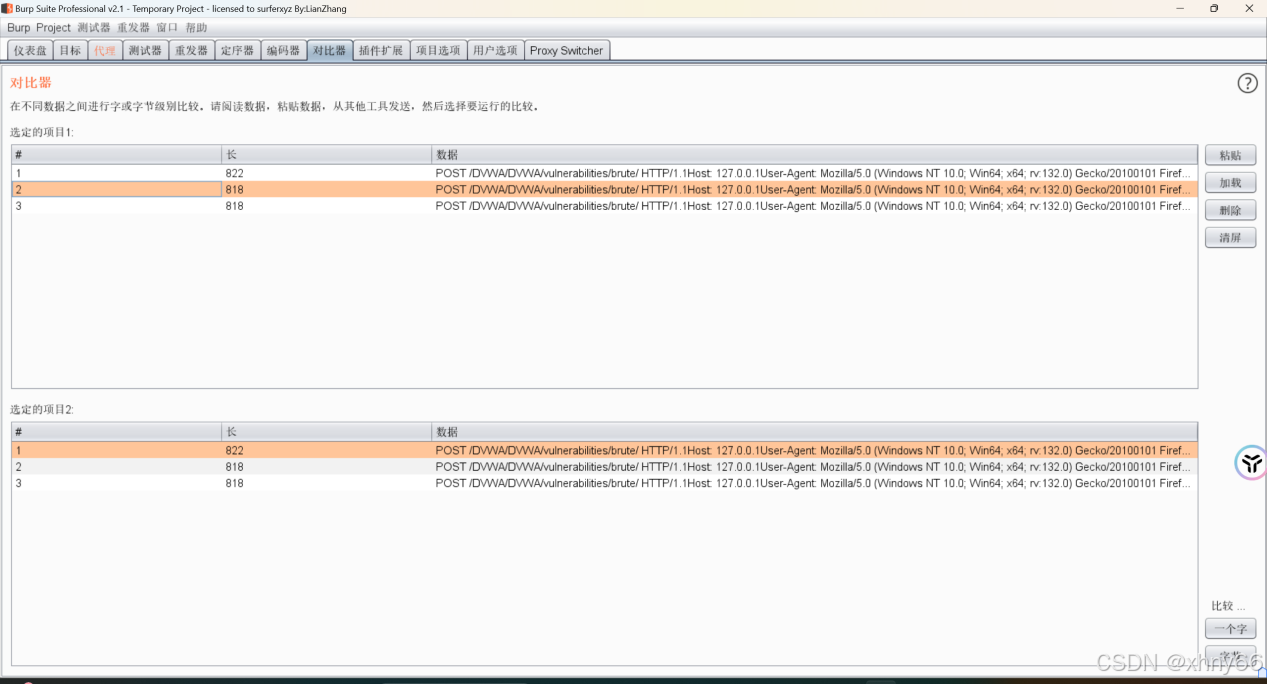
Task: Open the Comparer help question-mark icon
Action: (1247, 83)
